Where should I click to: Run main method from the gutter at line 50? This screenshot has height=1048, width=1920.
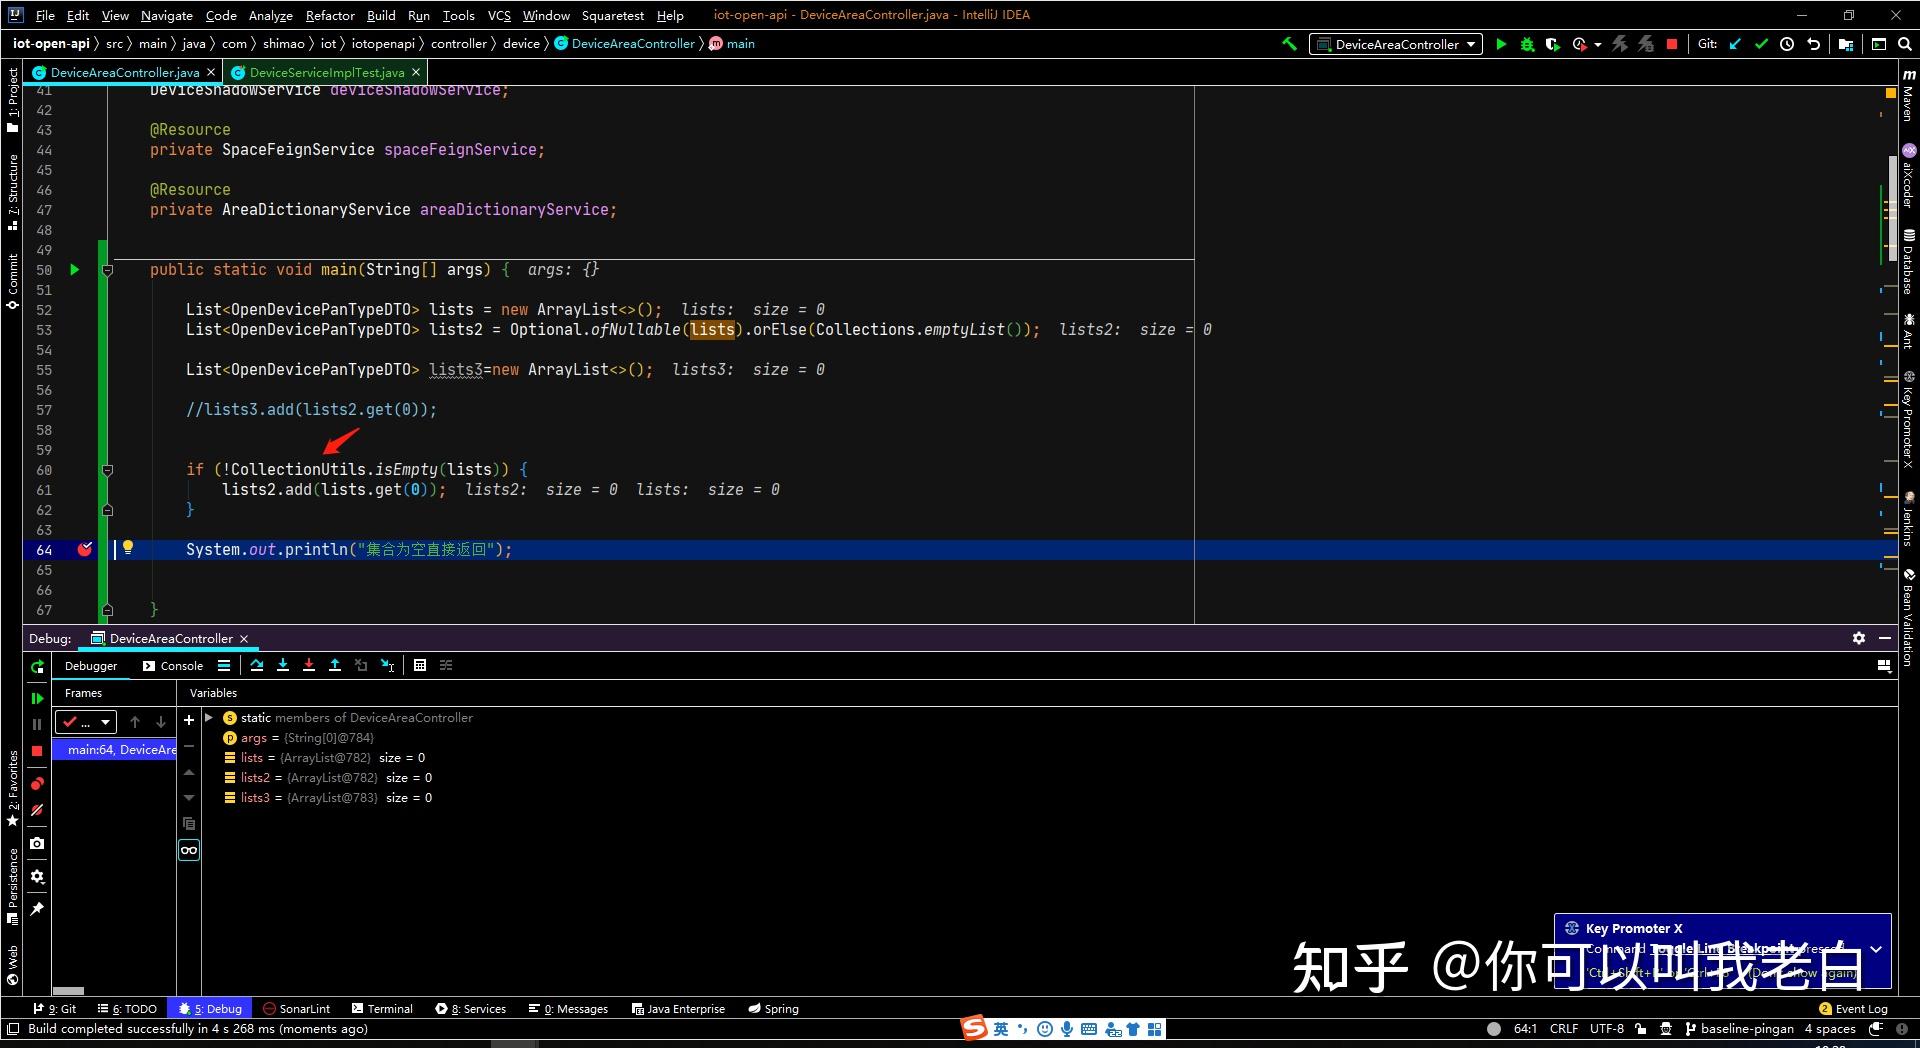(74, 269)
